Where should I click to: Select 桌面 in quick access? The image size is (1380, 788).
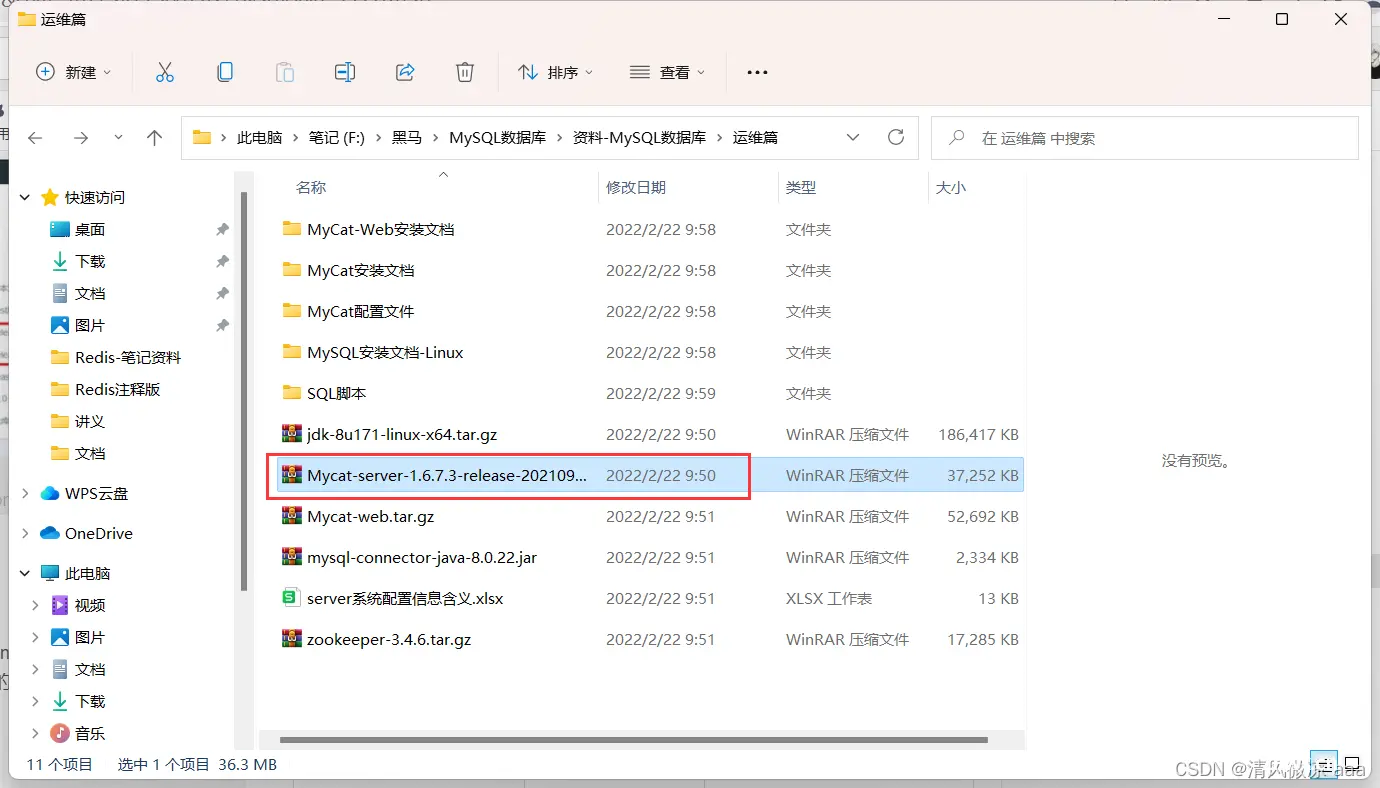pyautogui.click(x=90, y=229)
